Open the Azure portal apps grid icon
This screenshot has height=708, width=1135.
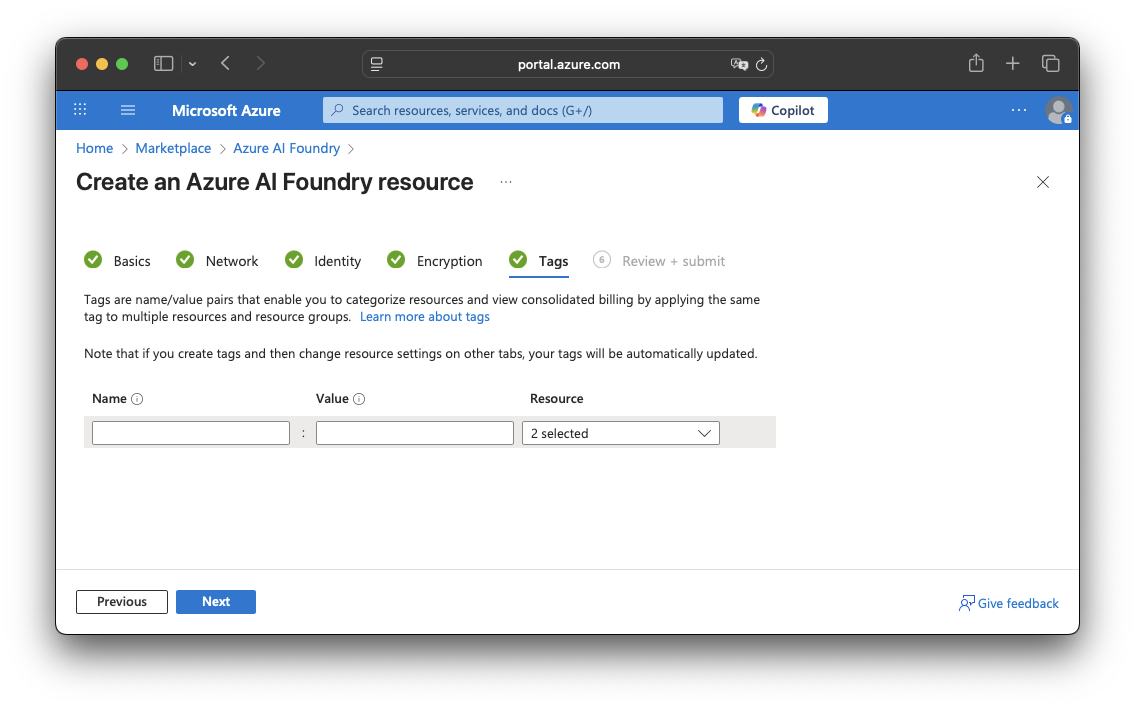pyautogui.click(x=80, y=110)
